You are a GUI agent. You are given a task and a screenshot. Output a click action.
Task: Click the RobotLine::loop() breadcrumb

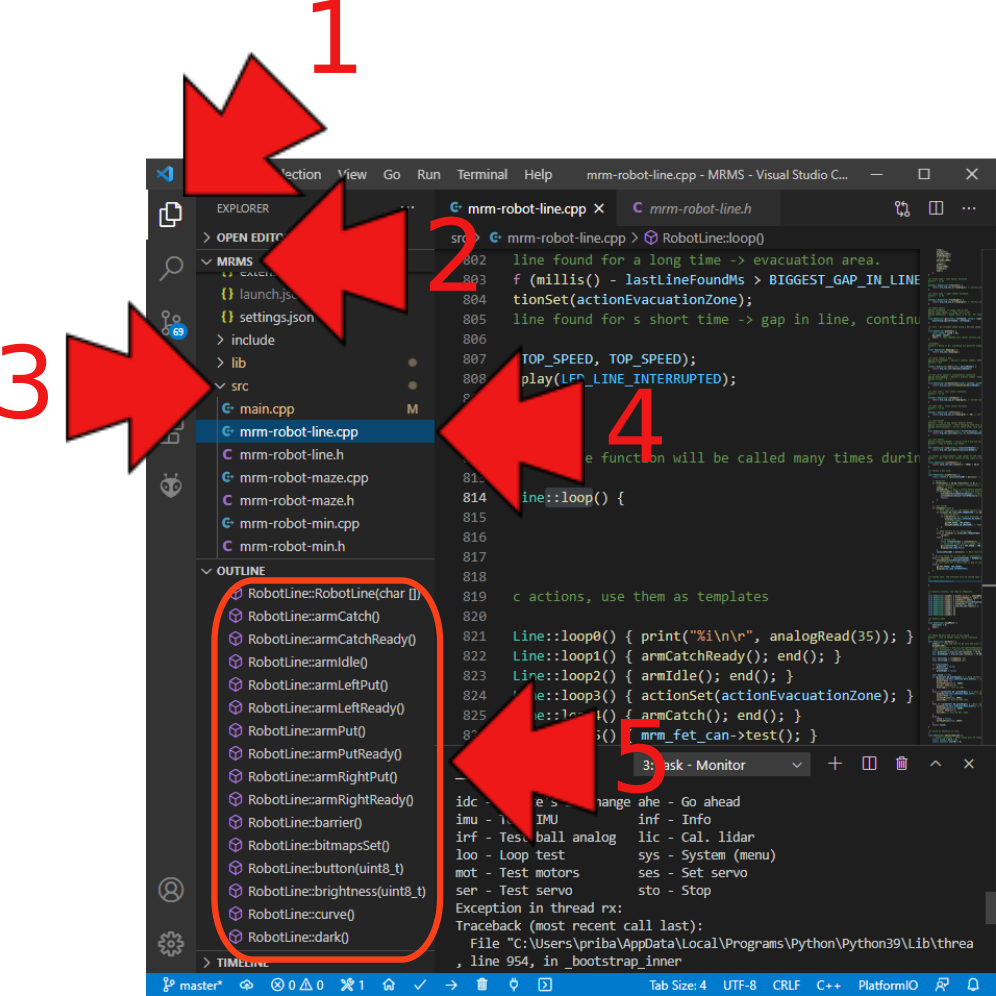click(704, 238)
